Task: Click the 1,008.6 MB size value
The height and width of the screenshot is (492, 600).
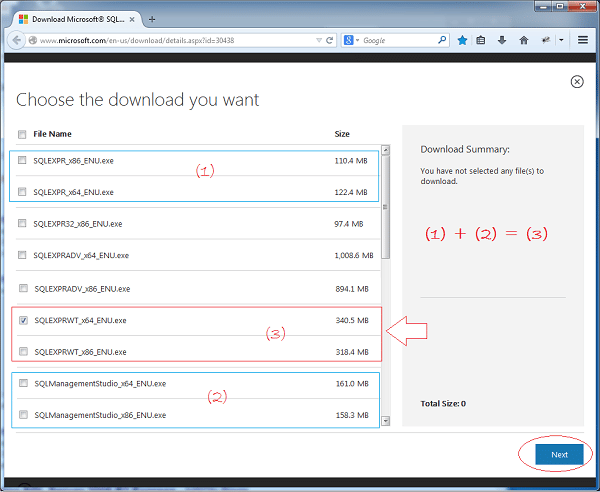Action: point(354,255)
